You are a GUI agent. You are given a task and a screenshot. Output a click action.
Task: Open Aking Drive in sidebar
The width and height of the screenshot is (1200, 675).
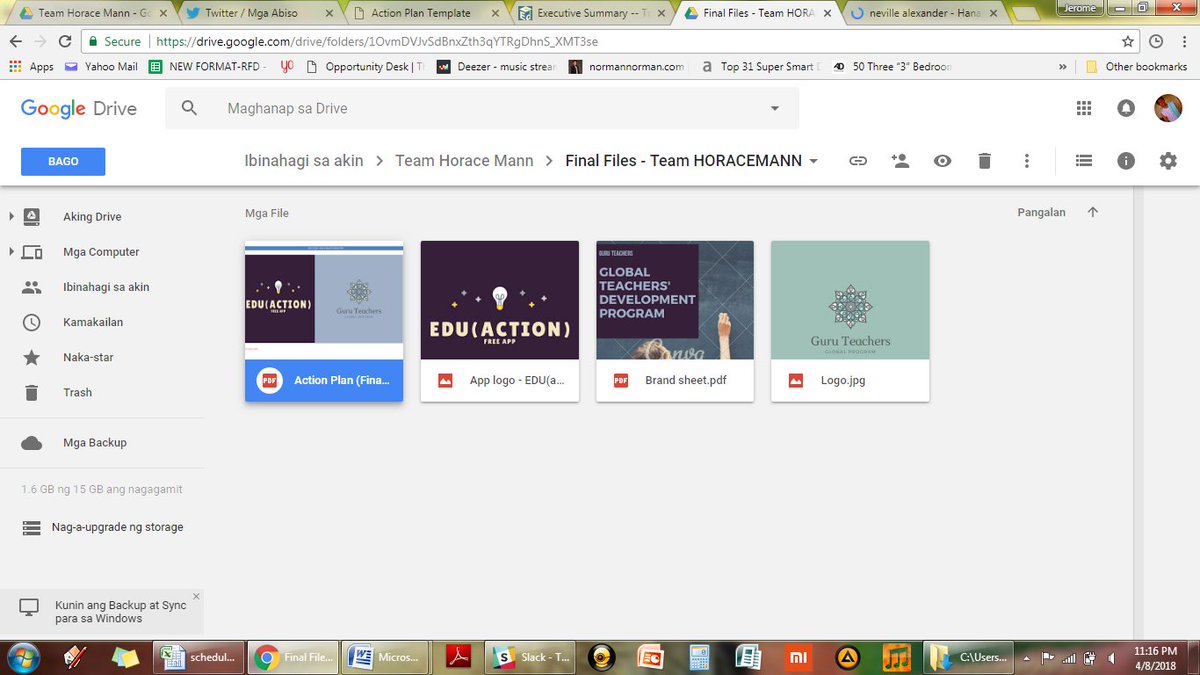[x=92, y=217]
